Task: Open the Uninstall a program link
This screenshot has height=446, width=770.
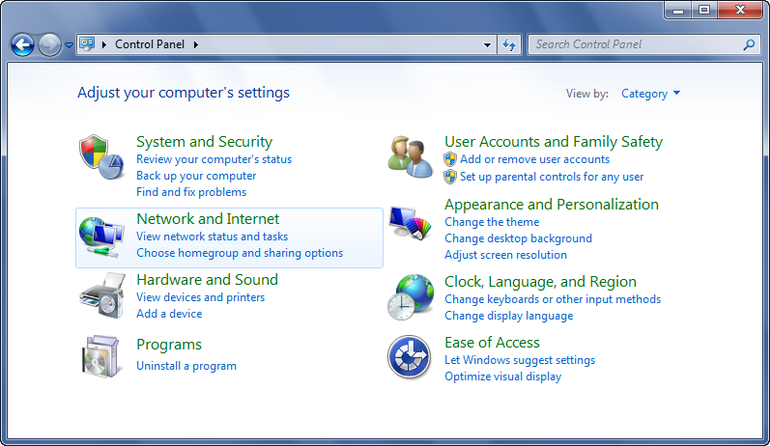Action: [x=186, y=366]
